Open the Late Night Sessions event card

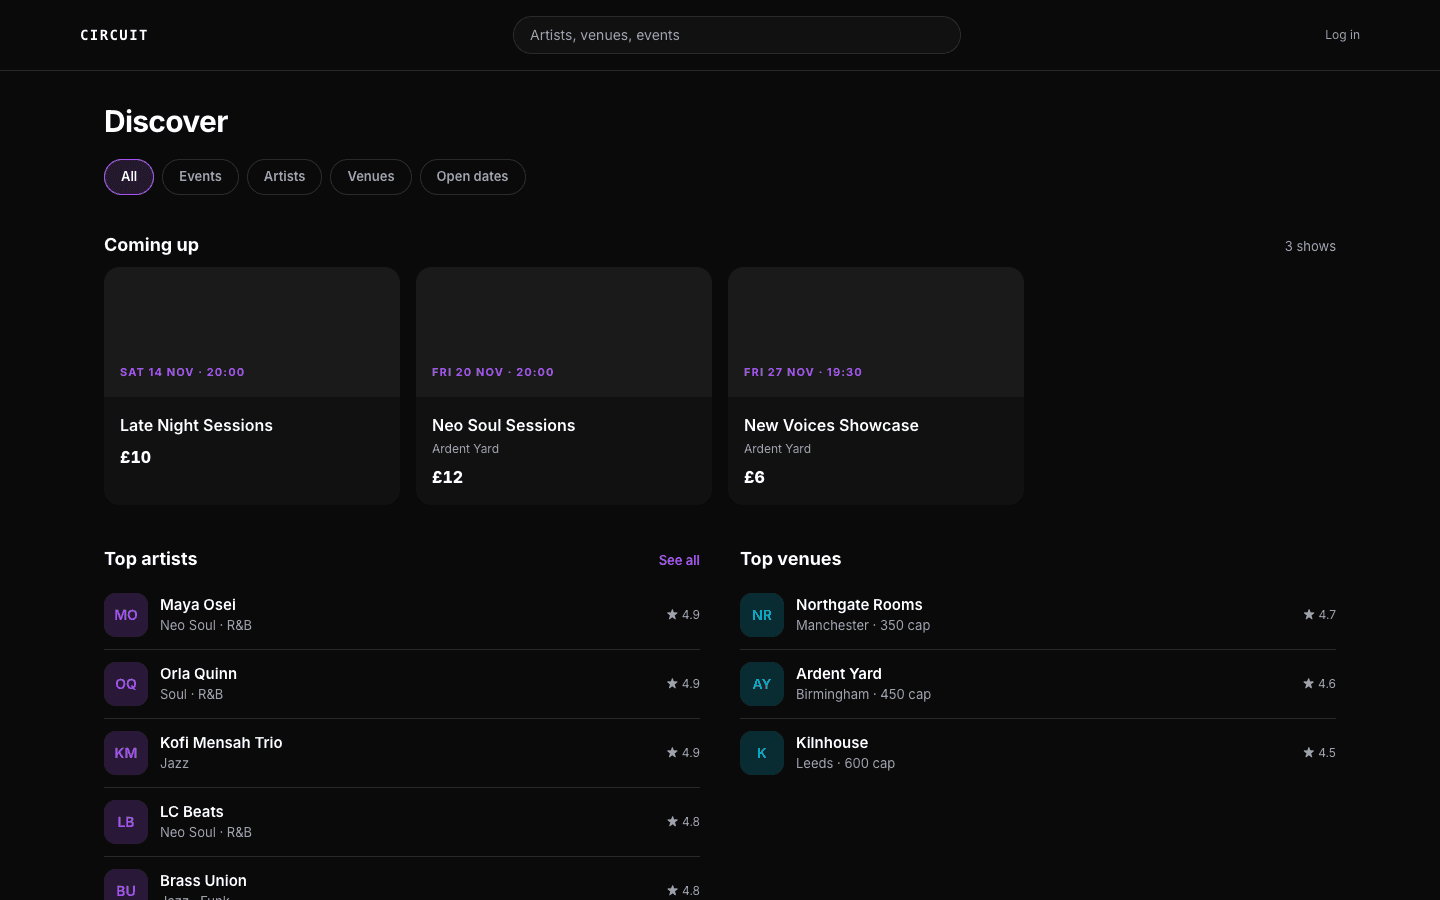pos(252,386)
